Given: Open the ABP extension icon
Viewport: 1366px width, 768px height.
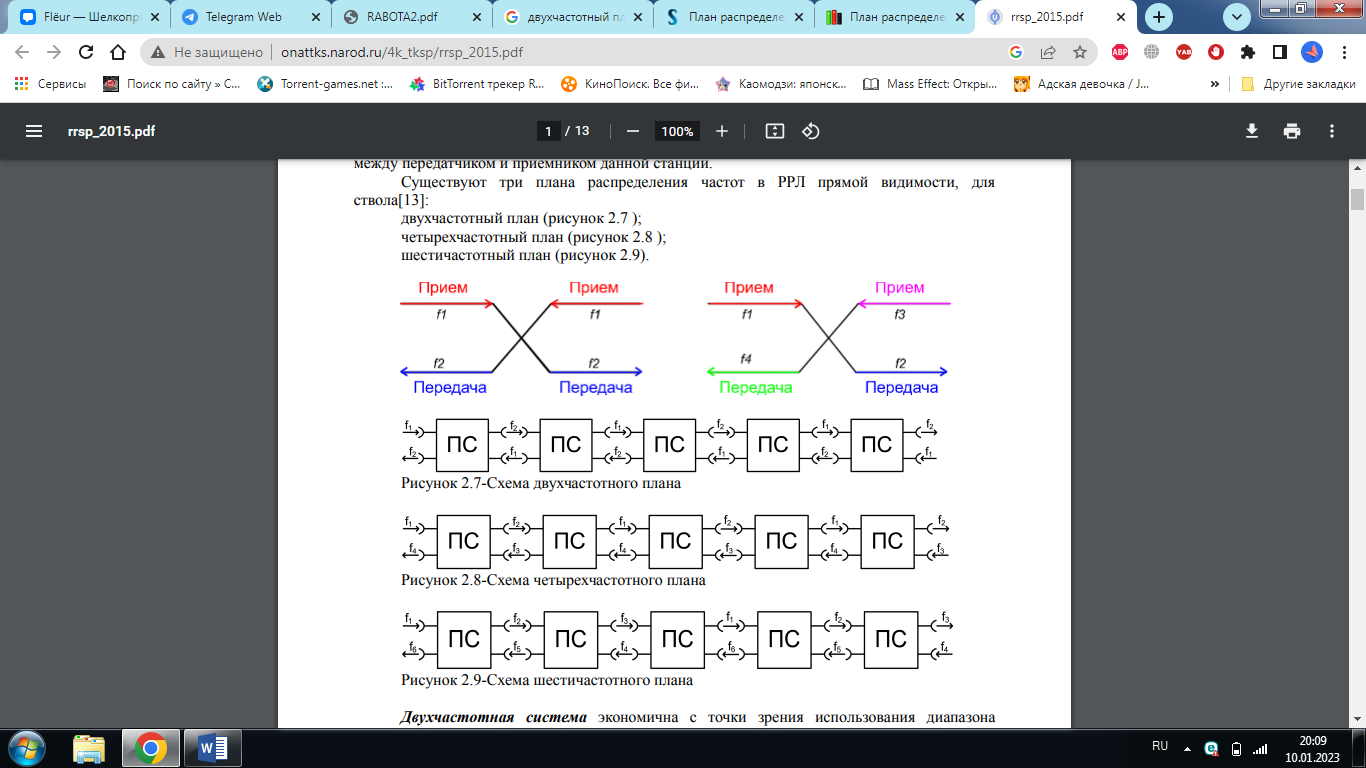Looking at the screenshot, I should point(1120,53).
